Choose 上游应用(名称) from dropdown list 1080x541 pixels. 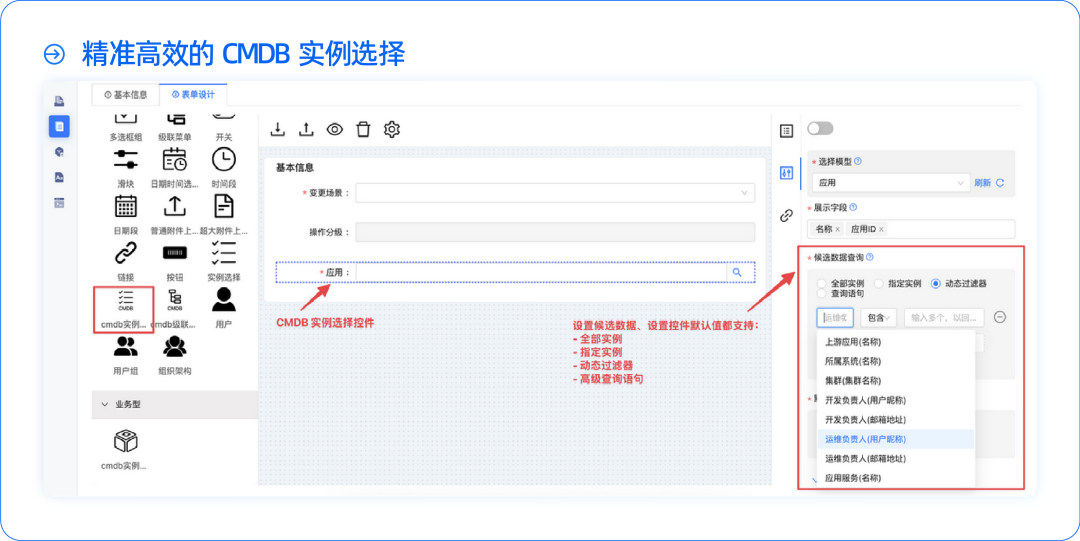[895, 341]
